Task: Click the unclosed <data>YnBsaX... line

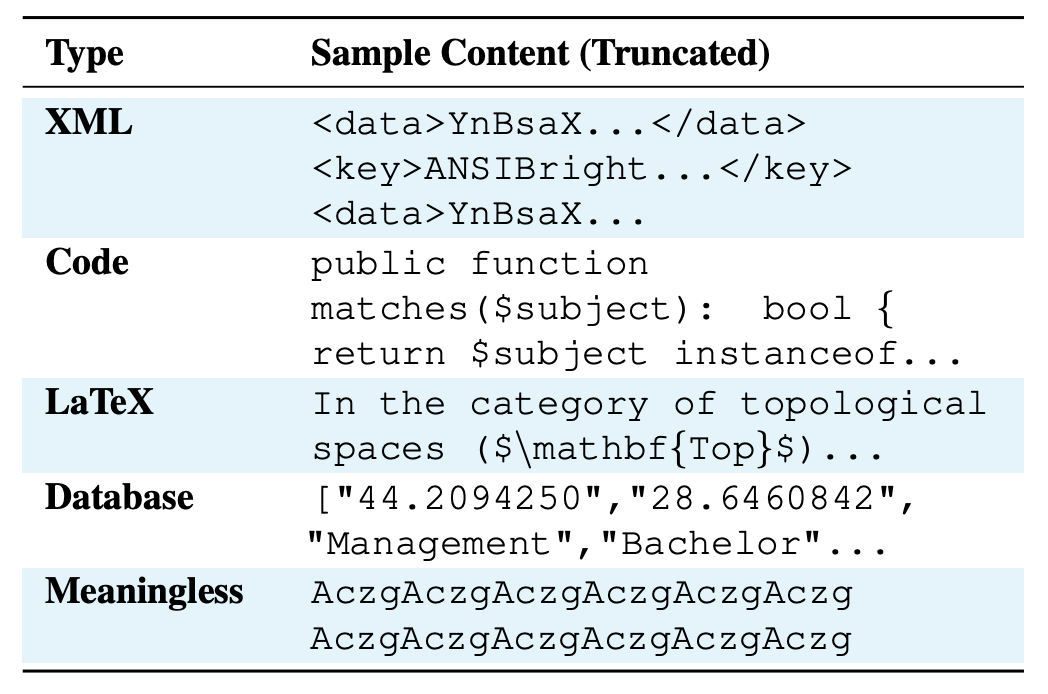Action: tap(479, 214)
